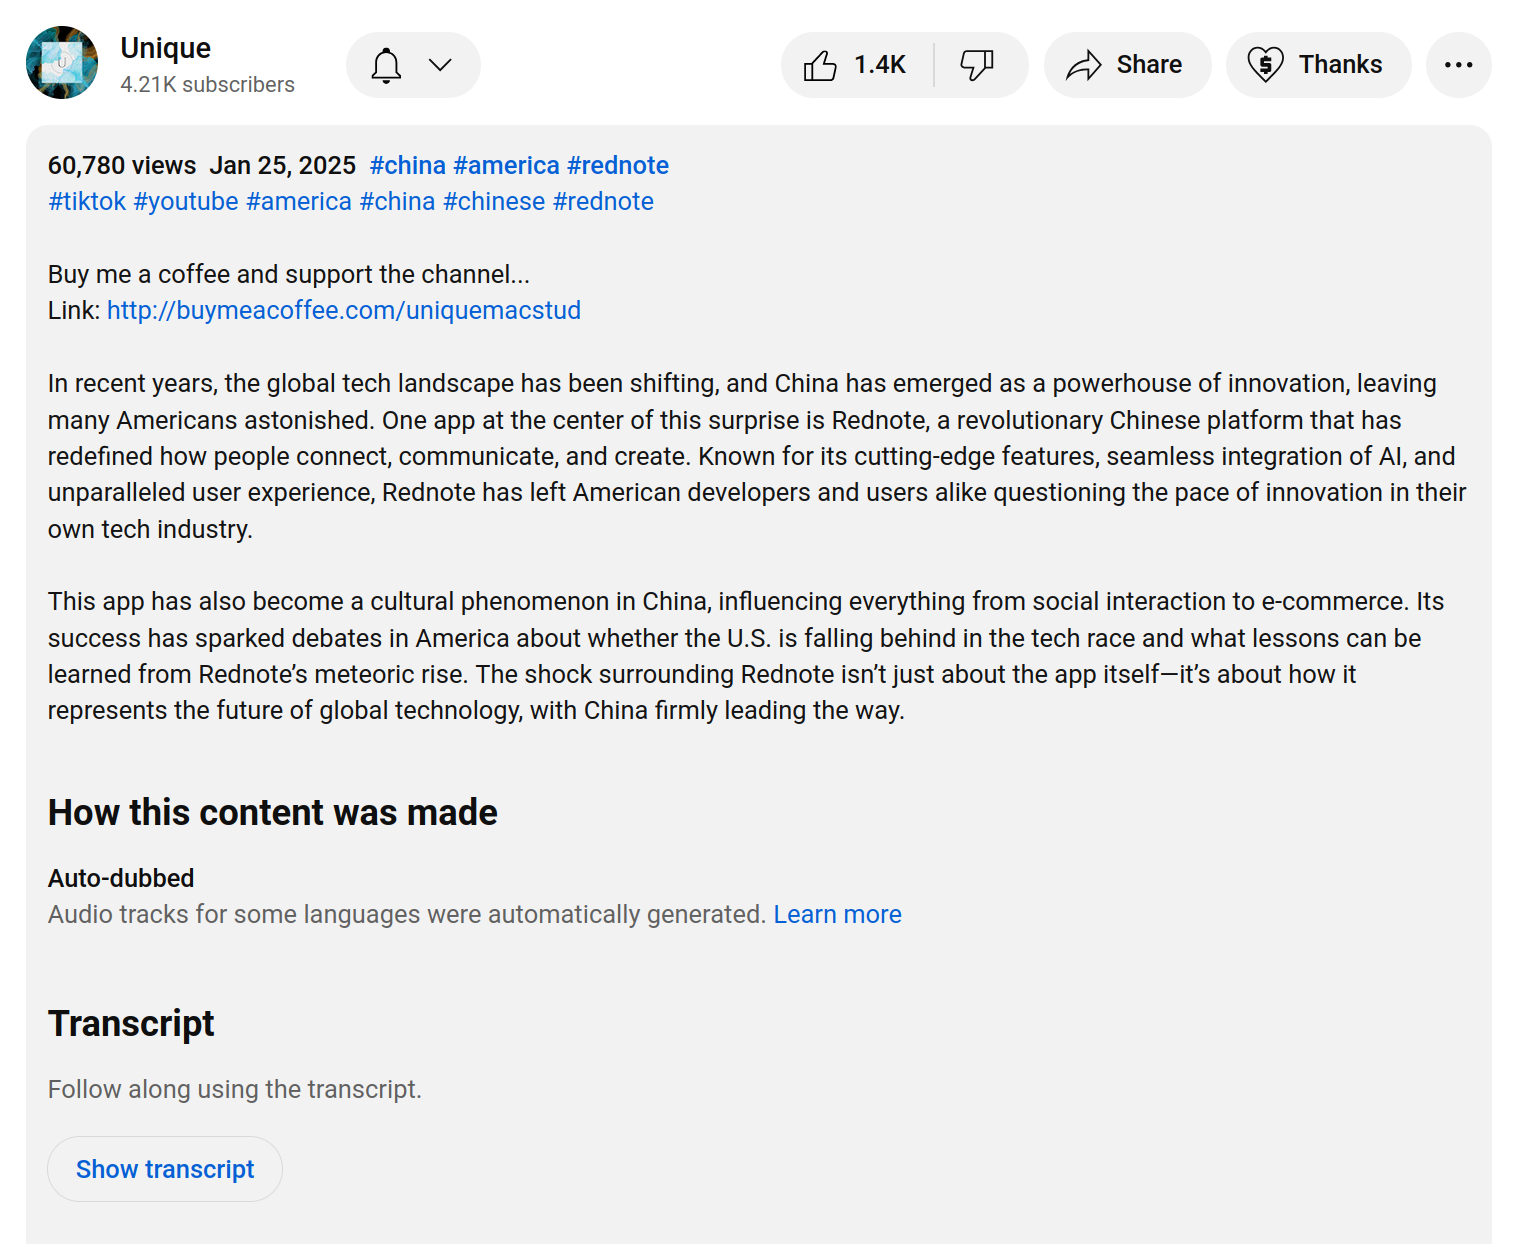Image resolution: width=1524 pixels, height=1244 pixels.
Task: Open the bold #america hashtag
Action: (x=506, y=165)
